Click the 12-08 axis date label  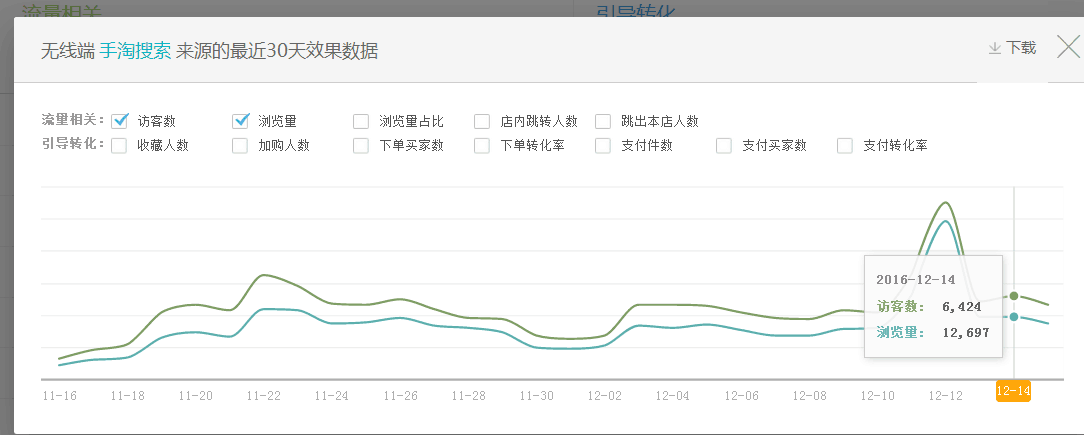tap(809, 396)
